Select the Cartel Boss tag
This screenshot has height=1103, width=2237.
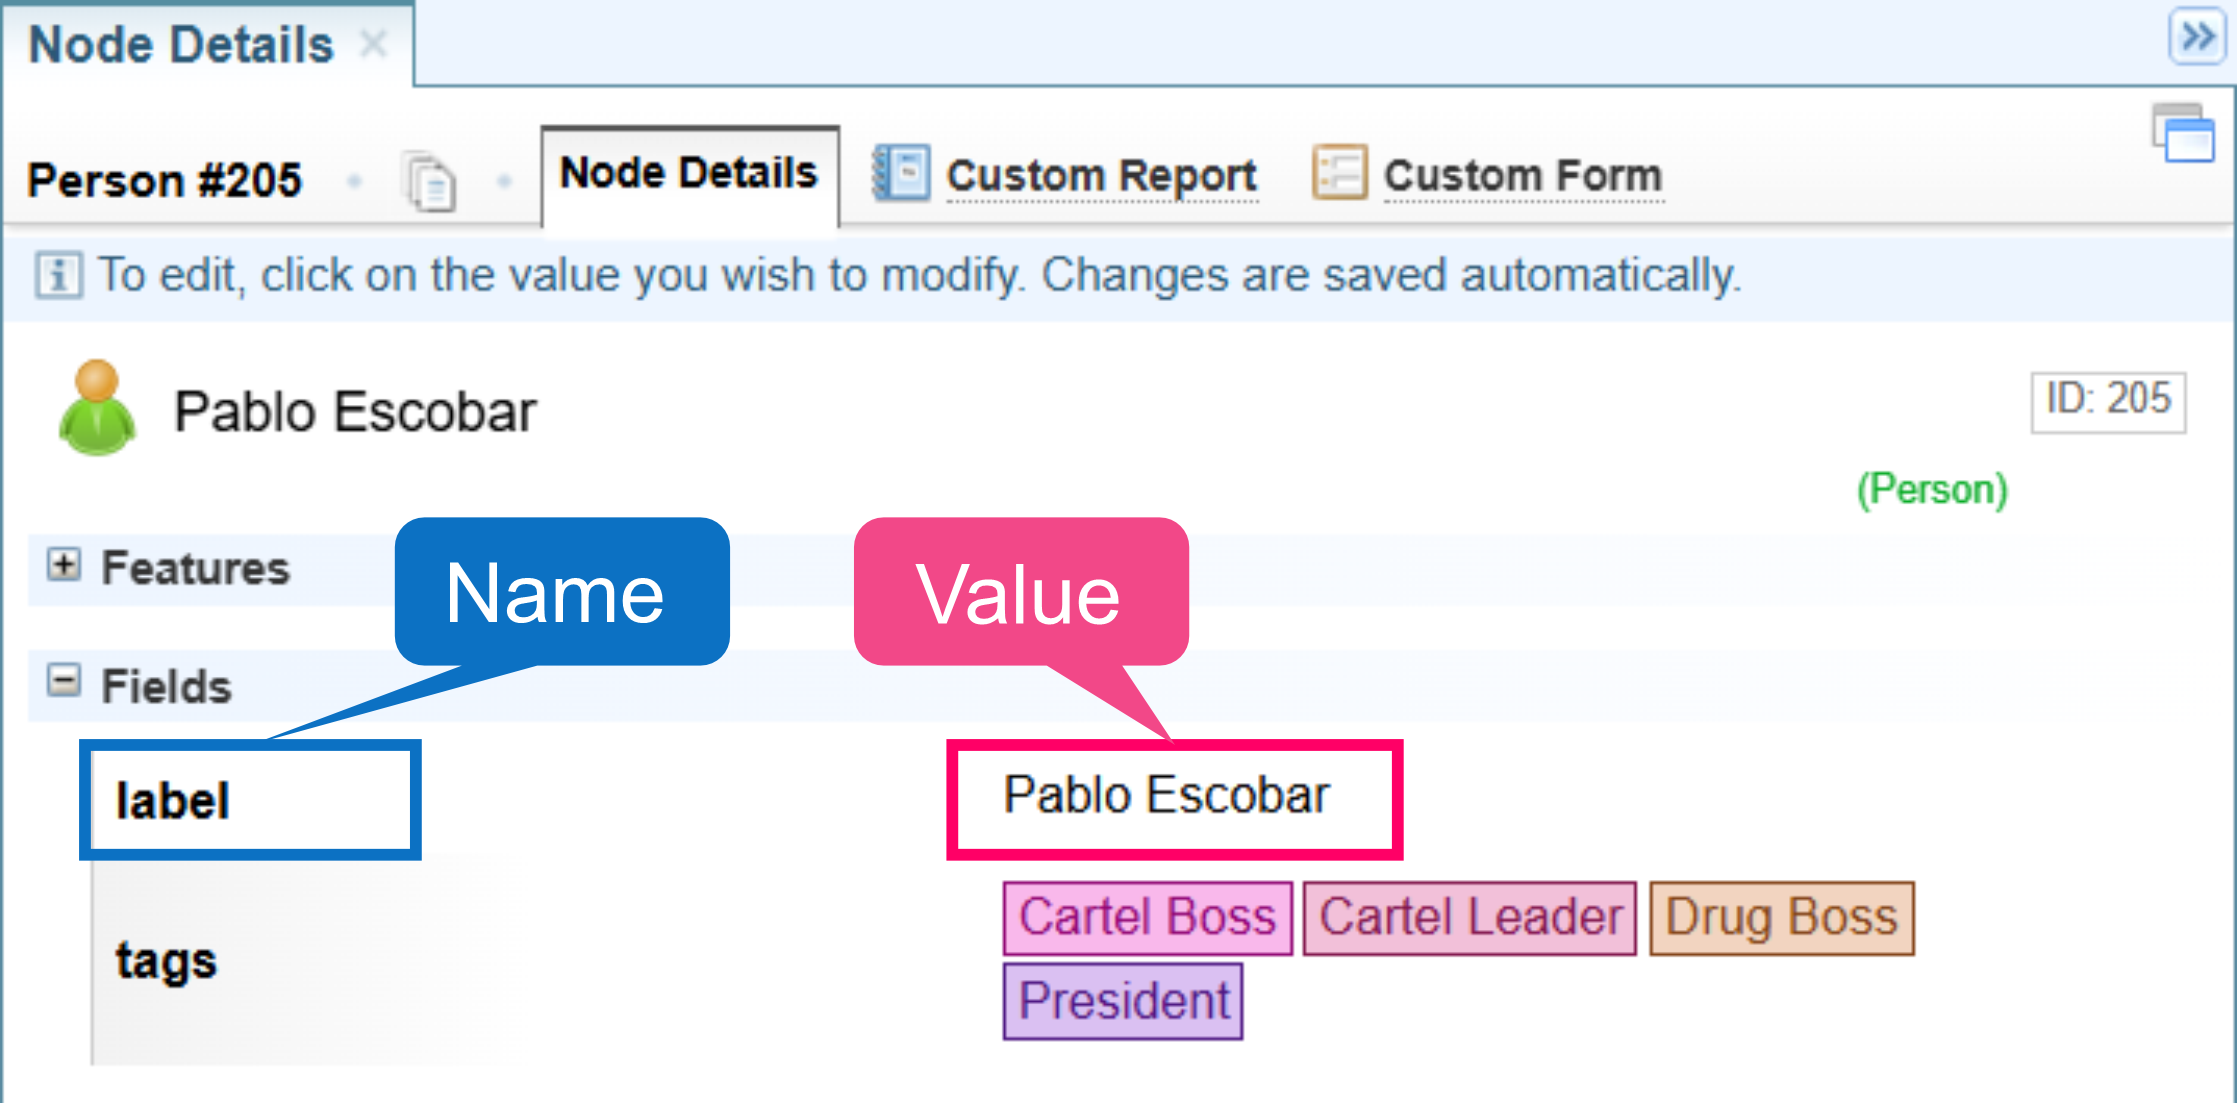1147,917
